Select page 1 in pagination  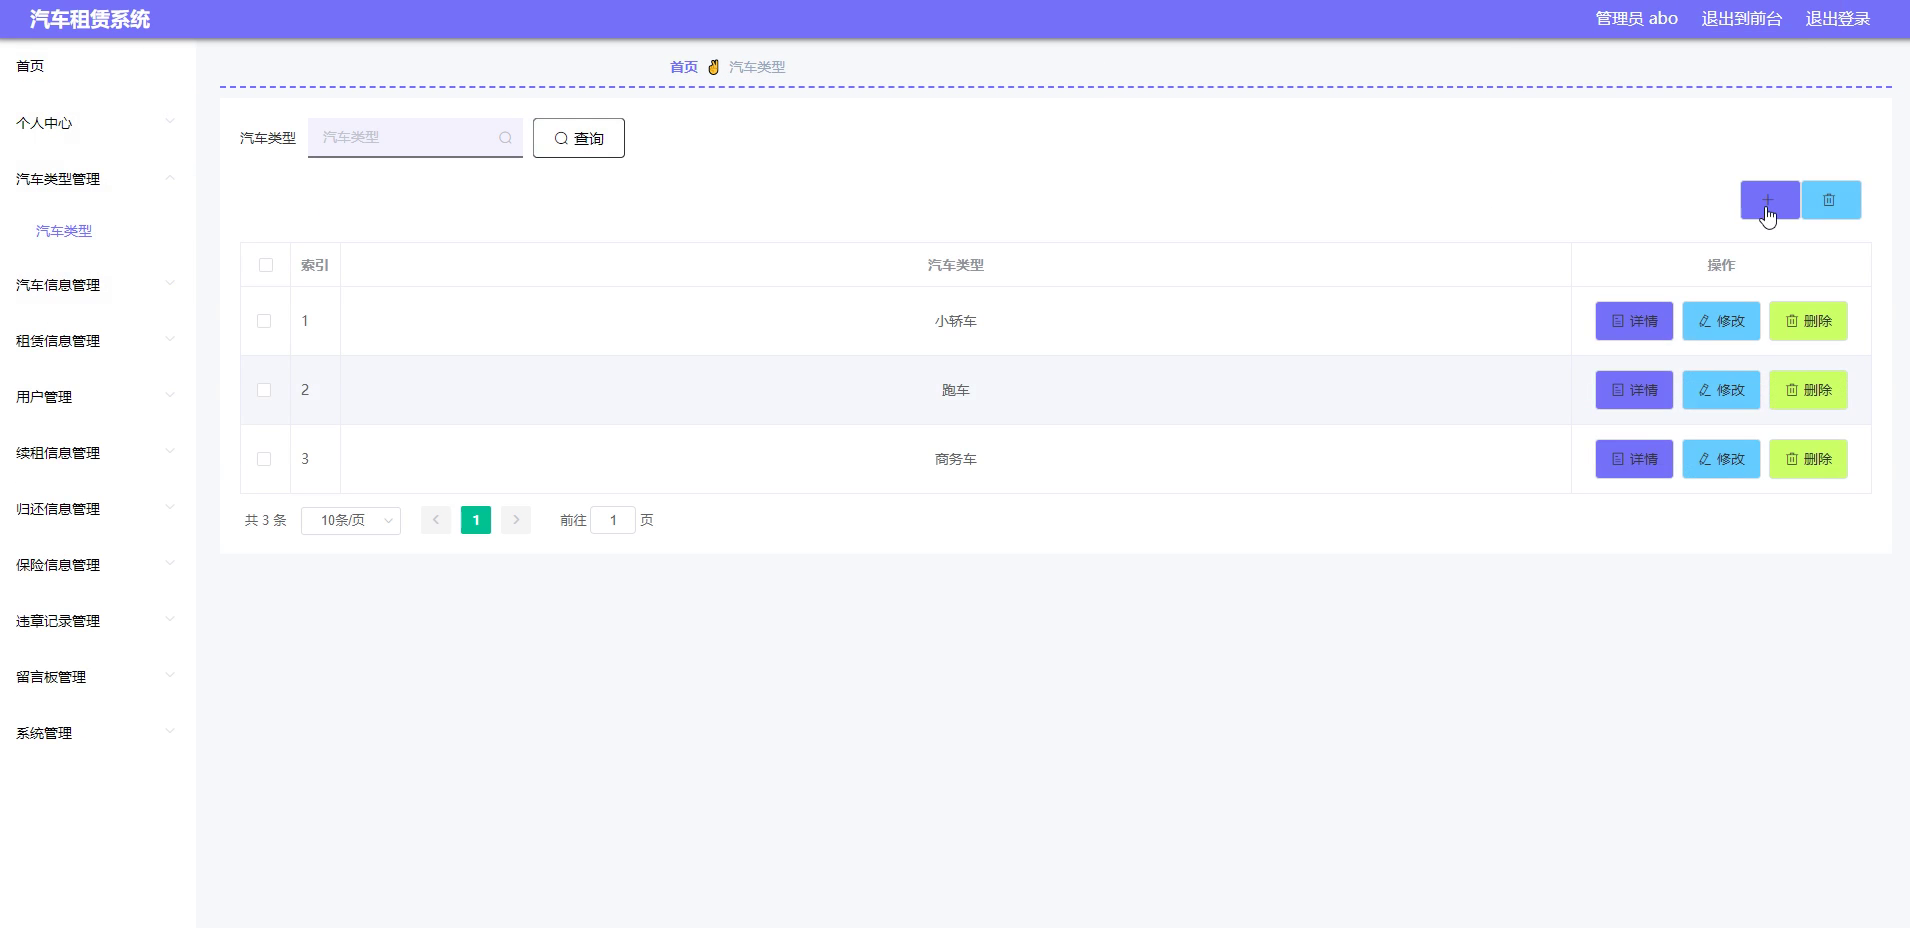[476, 520]
